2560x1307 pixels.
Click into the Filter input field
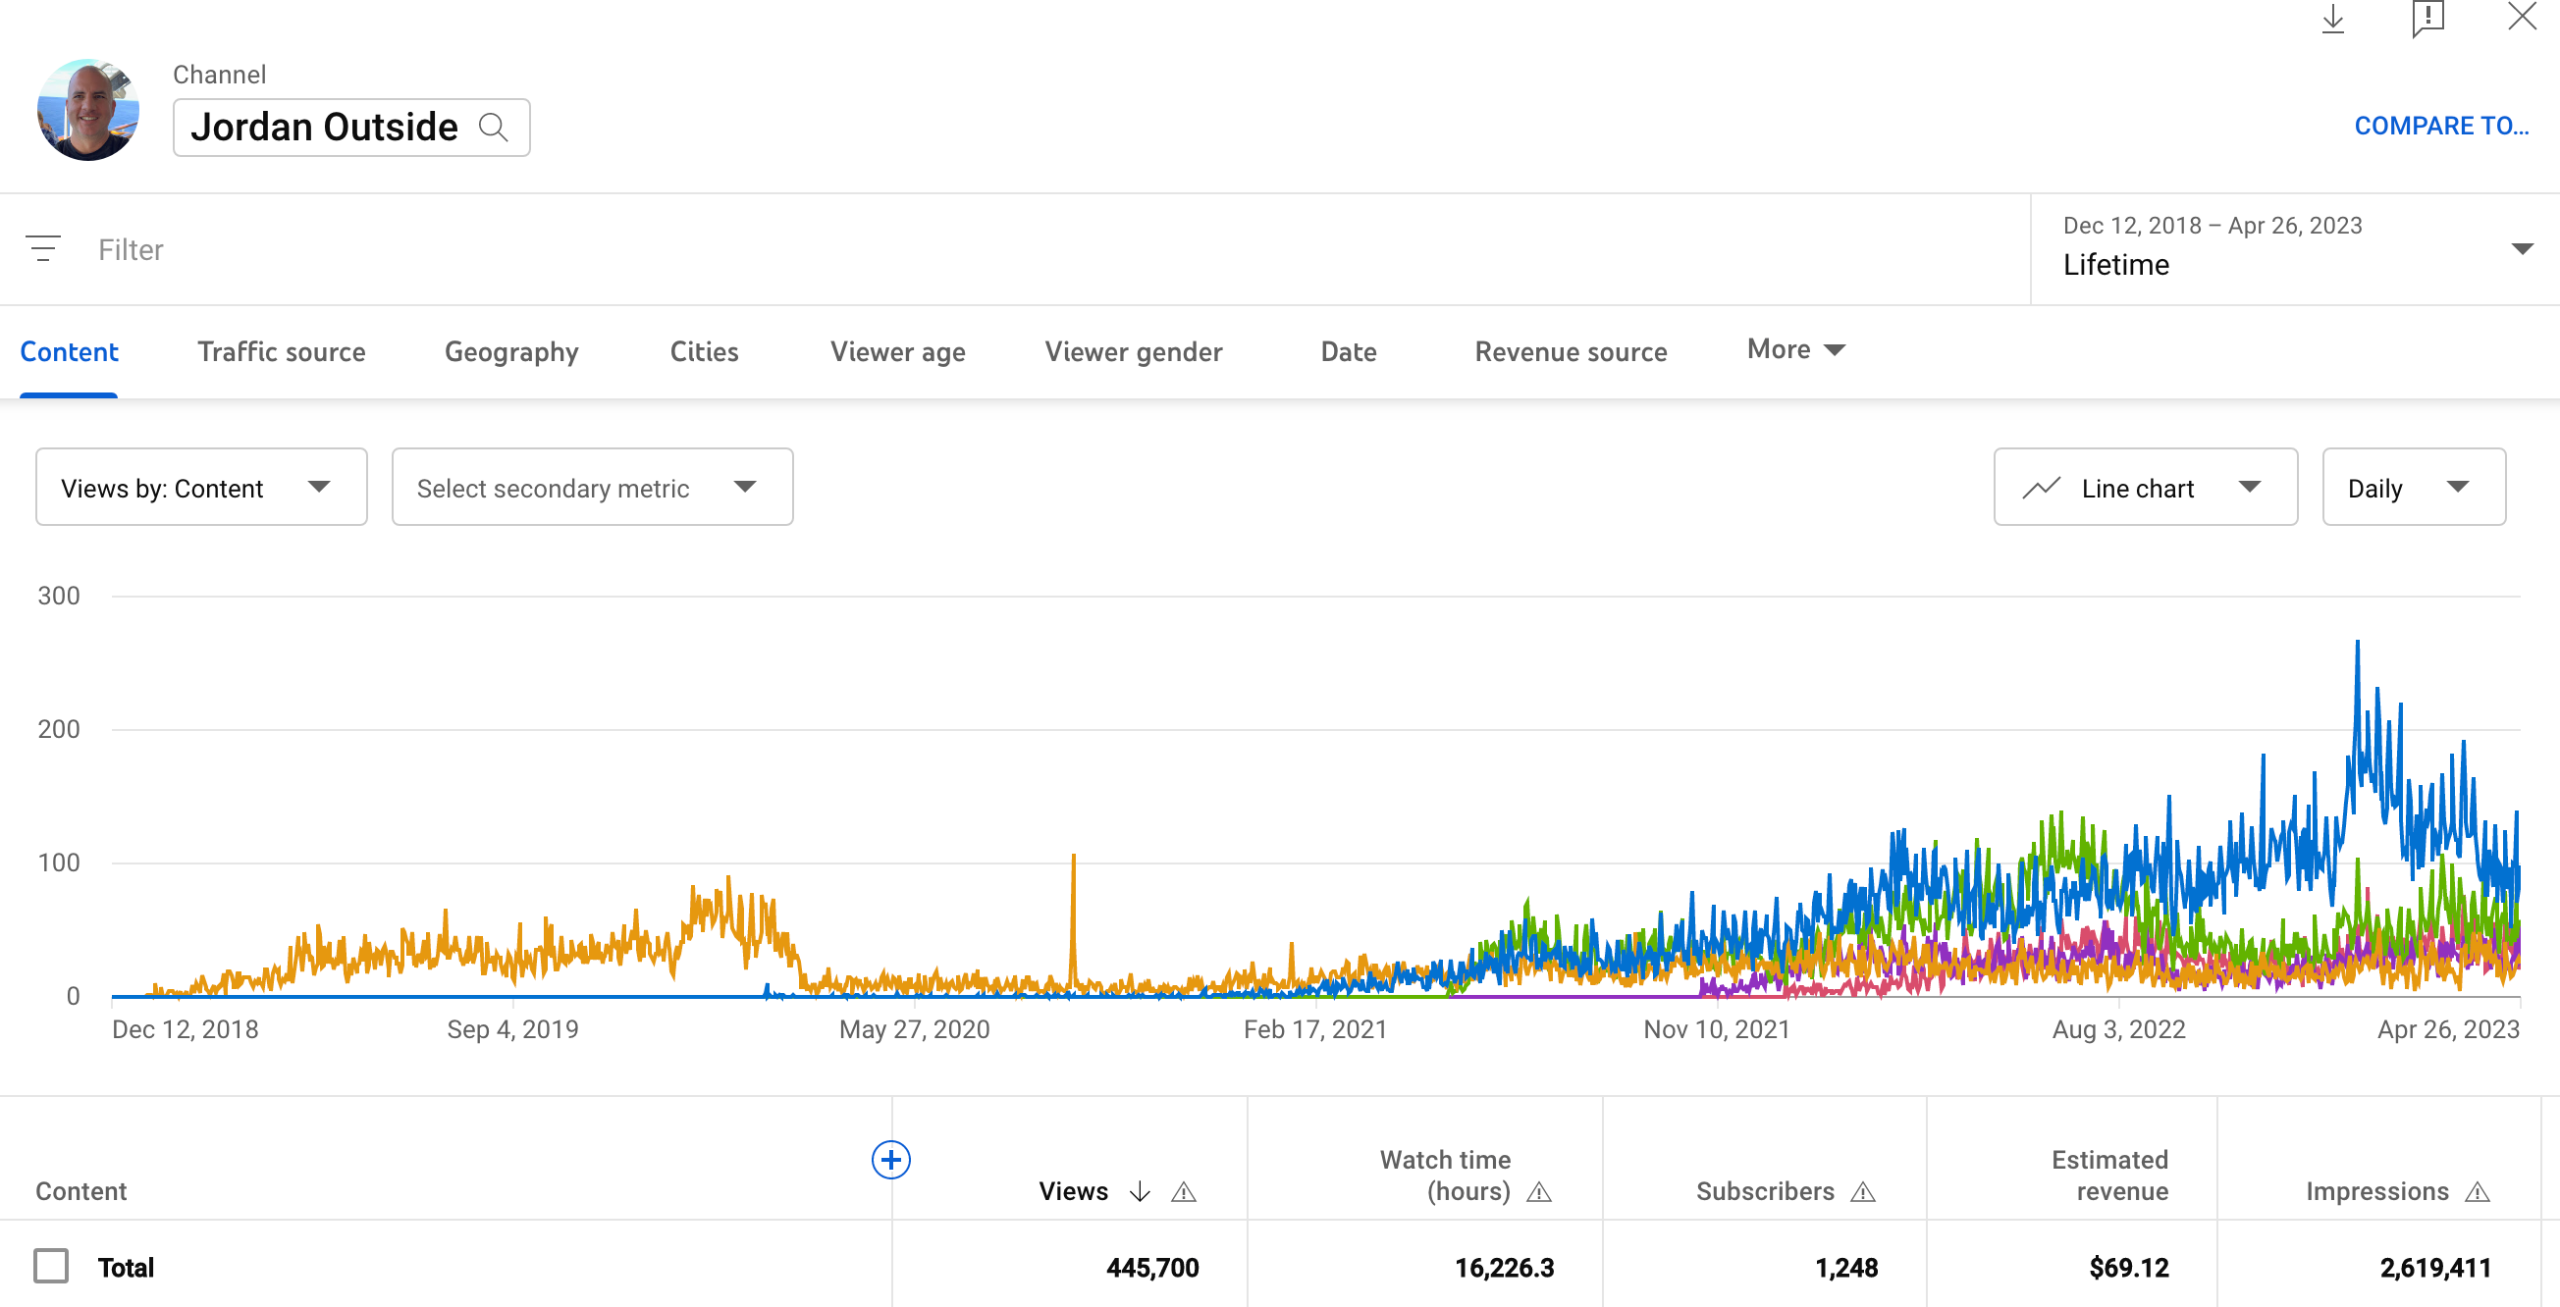(x=600, y=250)
